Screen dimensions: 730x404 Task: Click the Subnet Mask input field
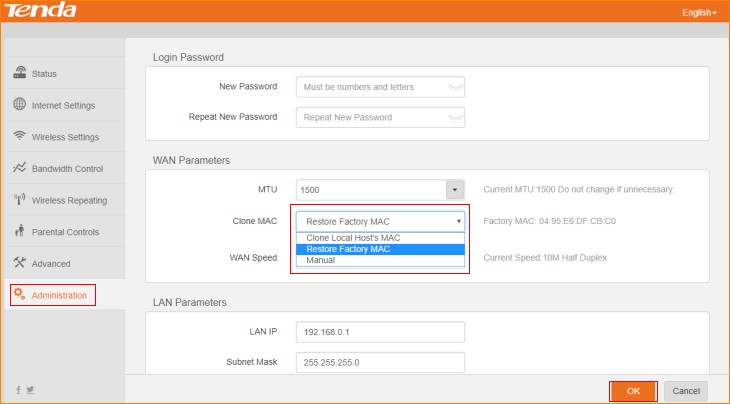tap(381, 363)
